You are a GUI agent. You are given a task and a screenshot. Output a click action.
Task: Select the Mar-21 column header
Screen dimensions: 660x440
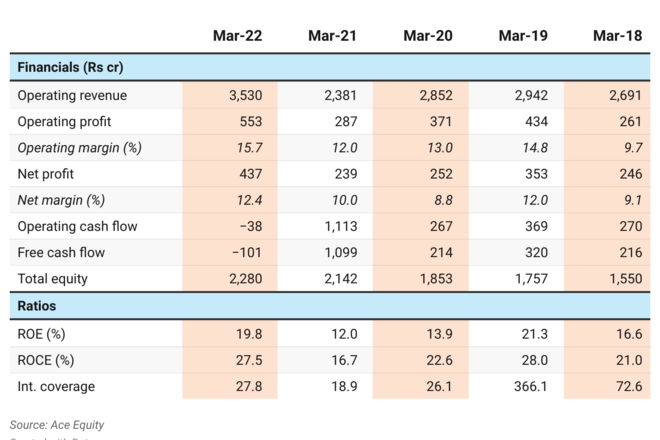pyautogui.click(x=333, y=37)
